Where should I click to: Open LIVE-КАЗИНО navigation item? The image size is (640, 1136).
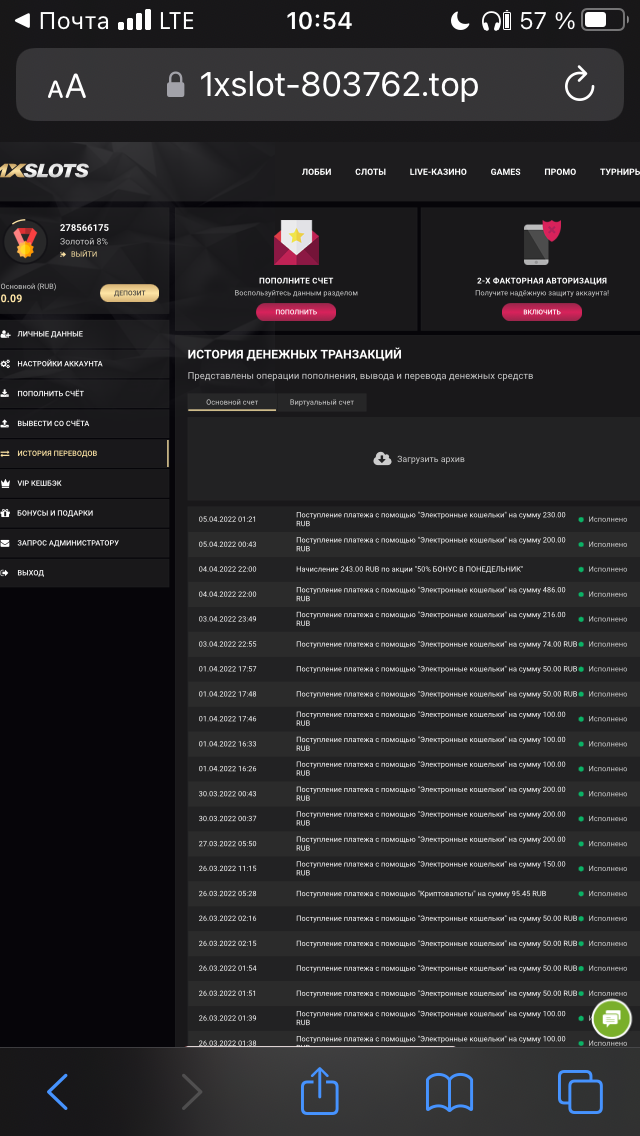click(438, 172)
